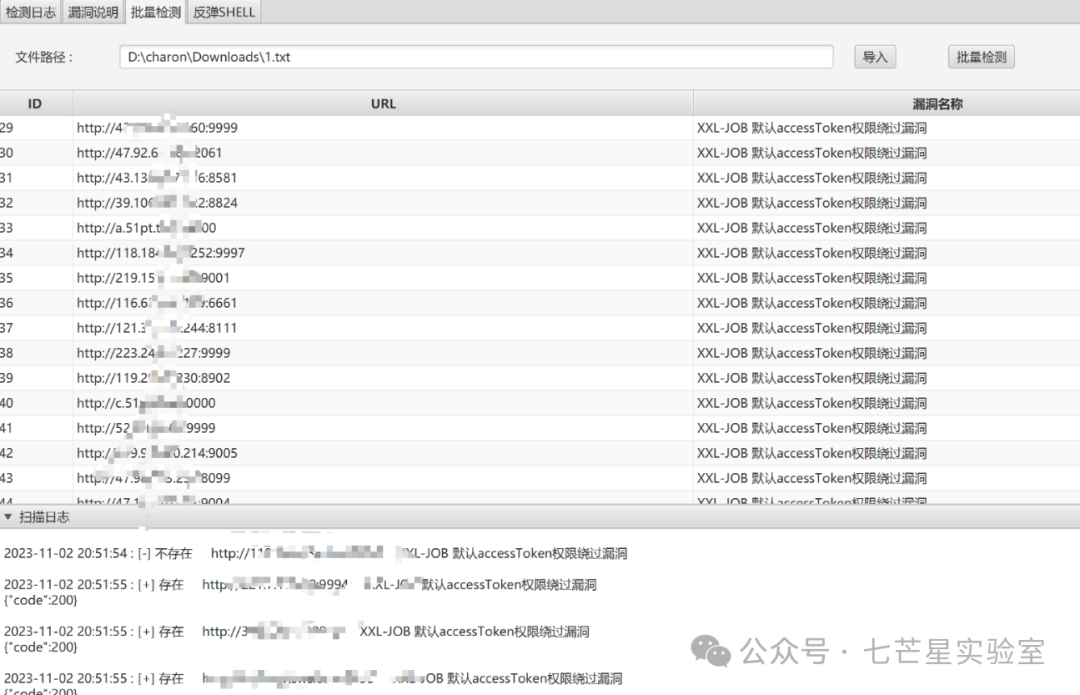Click the URL starting http://219.15

click(x=153, y=278)
